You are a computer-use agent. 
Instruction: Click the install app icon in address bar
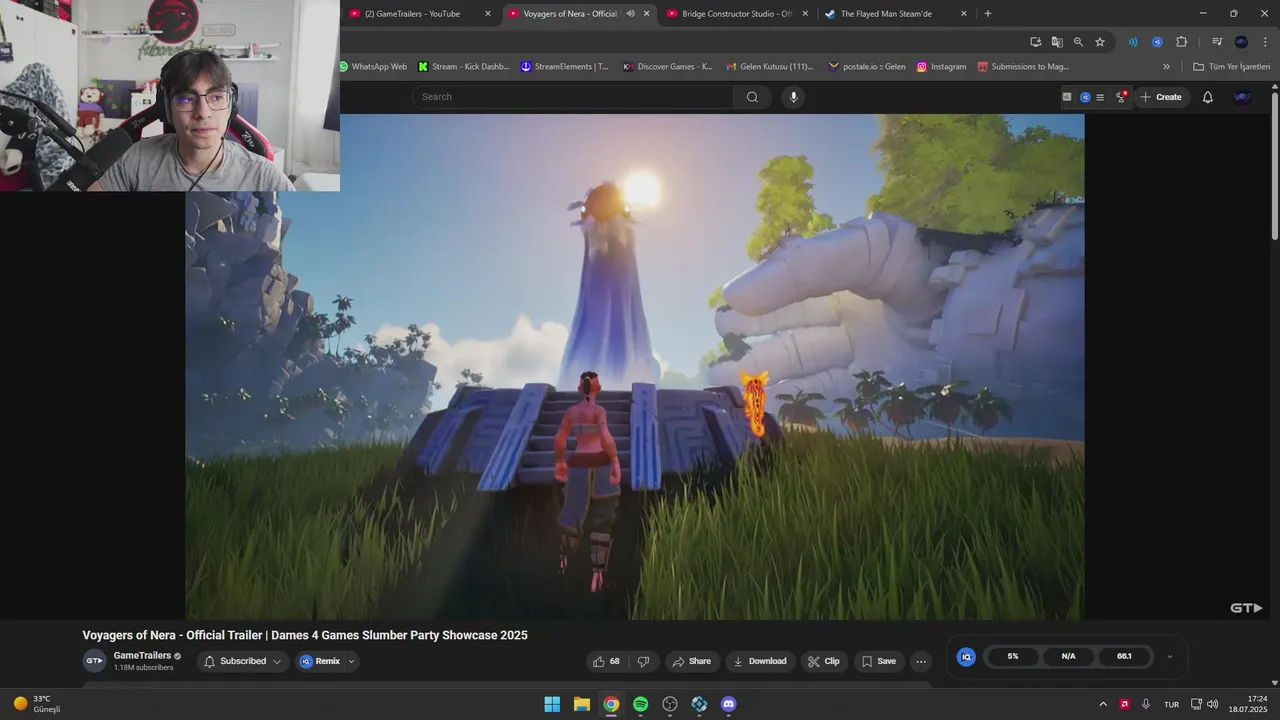[x=1036, y=42]
